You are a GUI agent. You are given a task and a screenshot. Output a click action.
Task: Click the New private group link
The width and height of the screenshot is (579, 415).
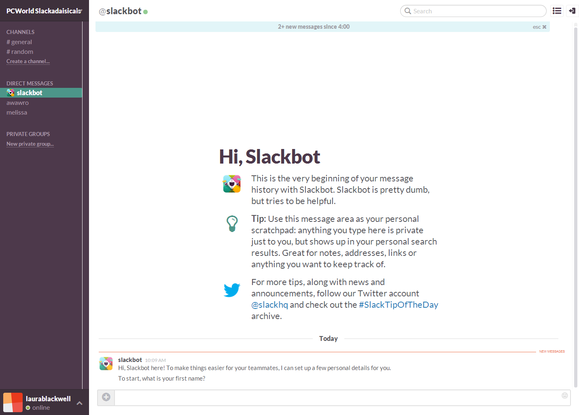[x=30, y=144]
